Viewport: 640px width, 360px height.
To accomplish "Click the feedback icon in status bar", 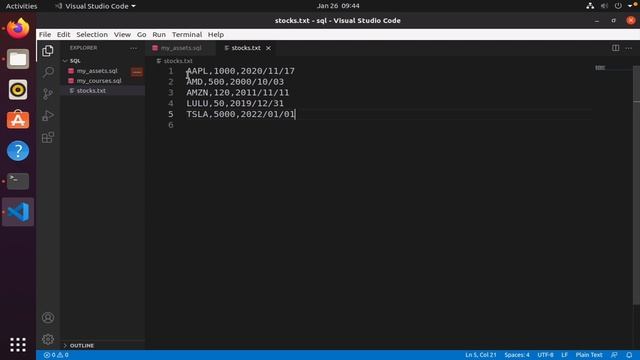I will pyautogui.click(x=614, y=355).
